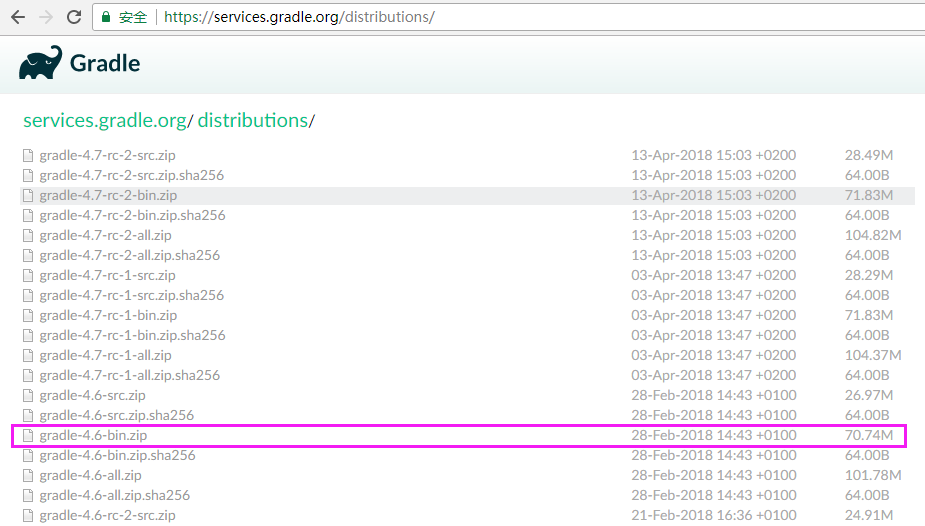Viewport: 925px width, 526px height.
Task: Click file icon beside gradle-4.7-rc-1-bin.zip
Action: [28, 315]
